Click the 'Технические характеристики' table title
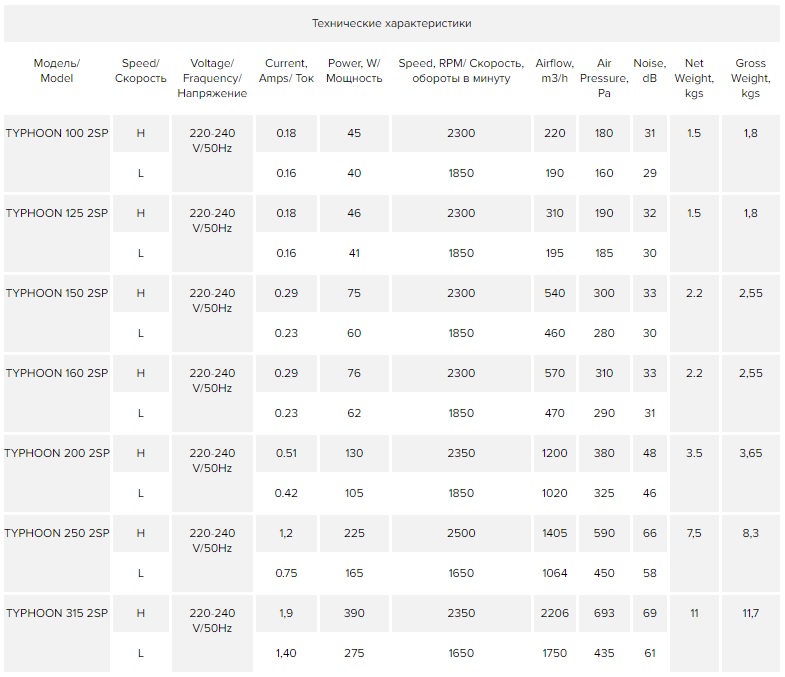 click(x=392, y=21)
